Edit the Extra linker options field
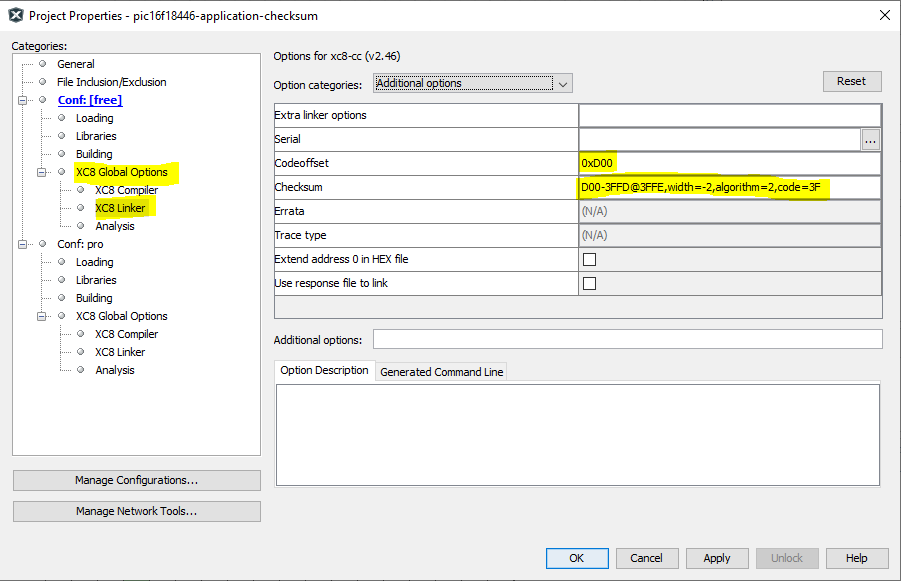This screenshot has width=901, height=581. 729,115
